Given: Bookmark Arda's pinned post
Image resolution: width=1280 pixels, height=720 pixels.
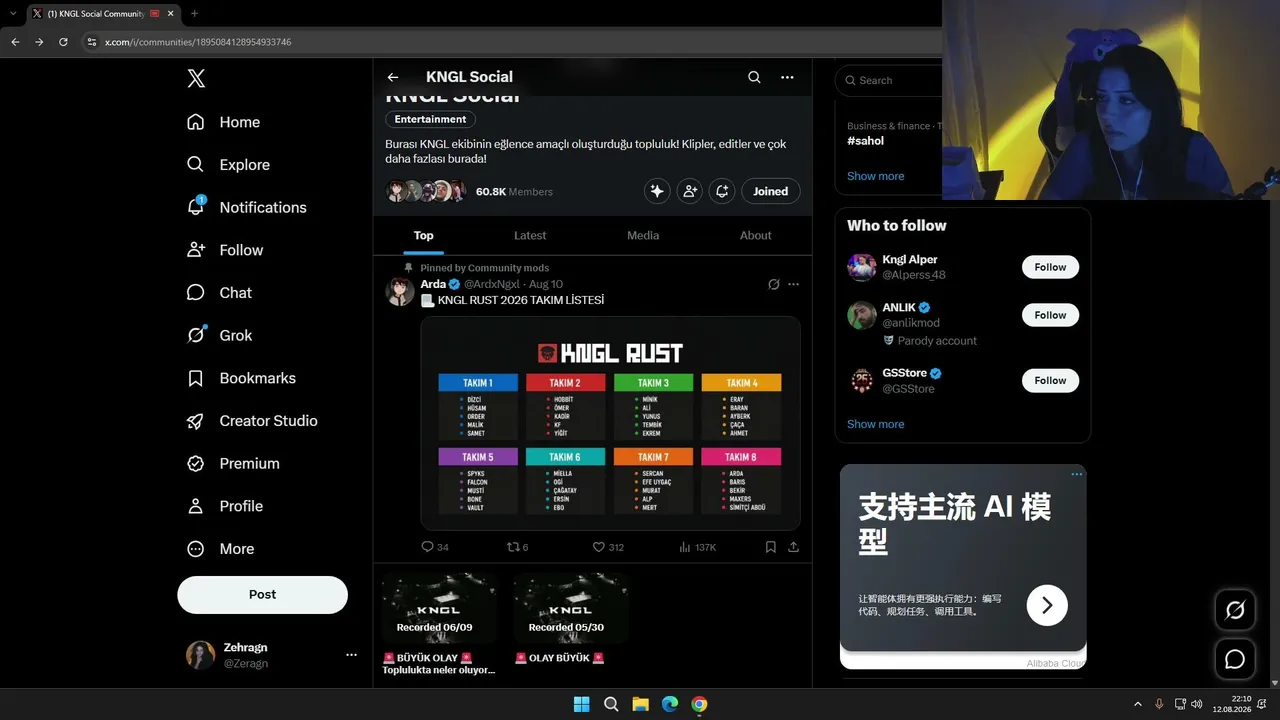Looking at the screenshot, I should pyautogui.click(x=770, y=547).
